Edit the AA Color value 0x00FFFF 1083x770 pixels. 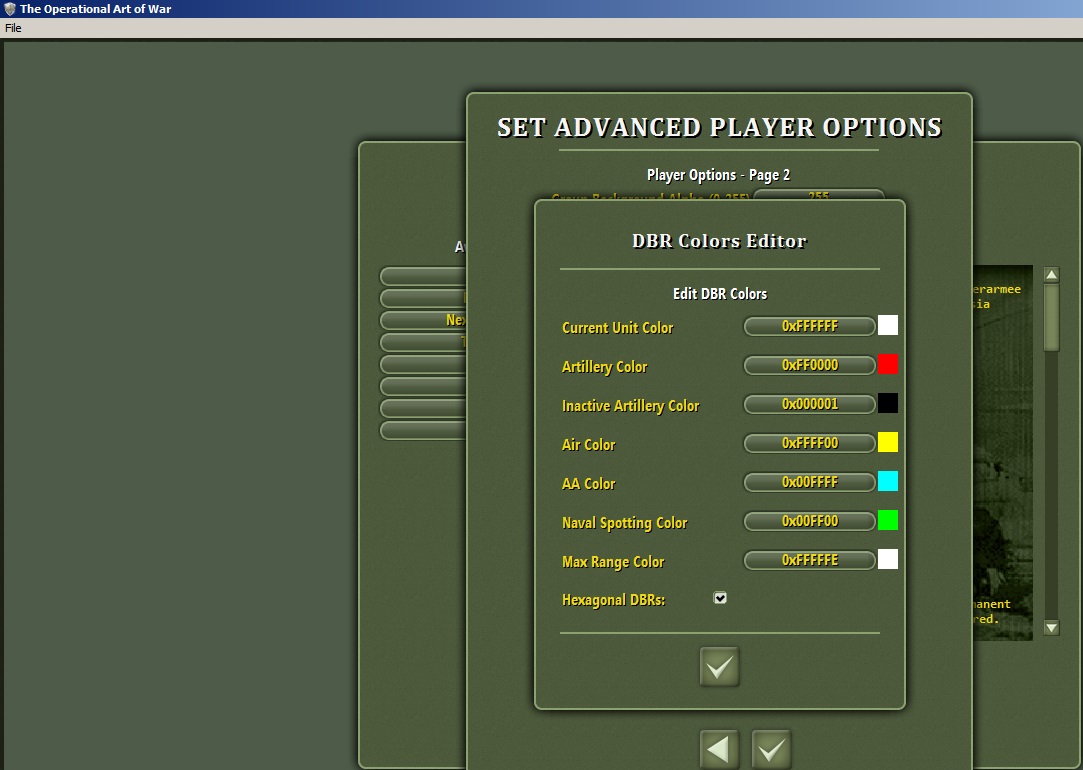click(x=809, y=482)
